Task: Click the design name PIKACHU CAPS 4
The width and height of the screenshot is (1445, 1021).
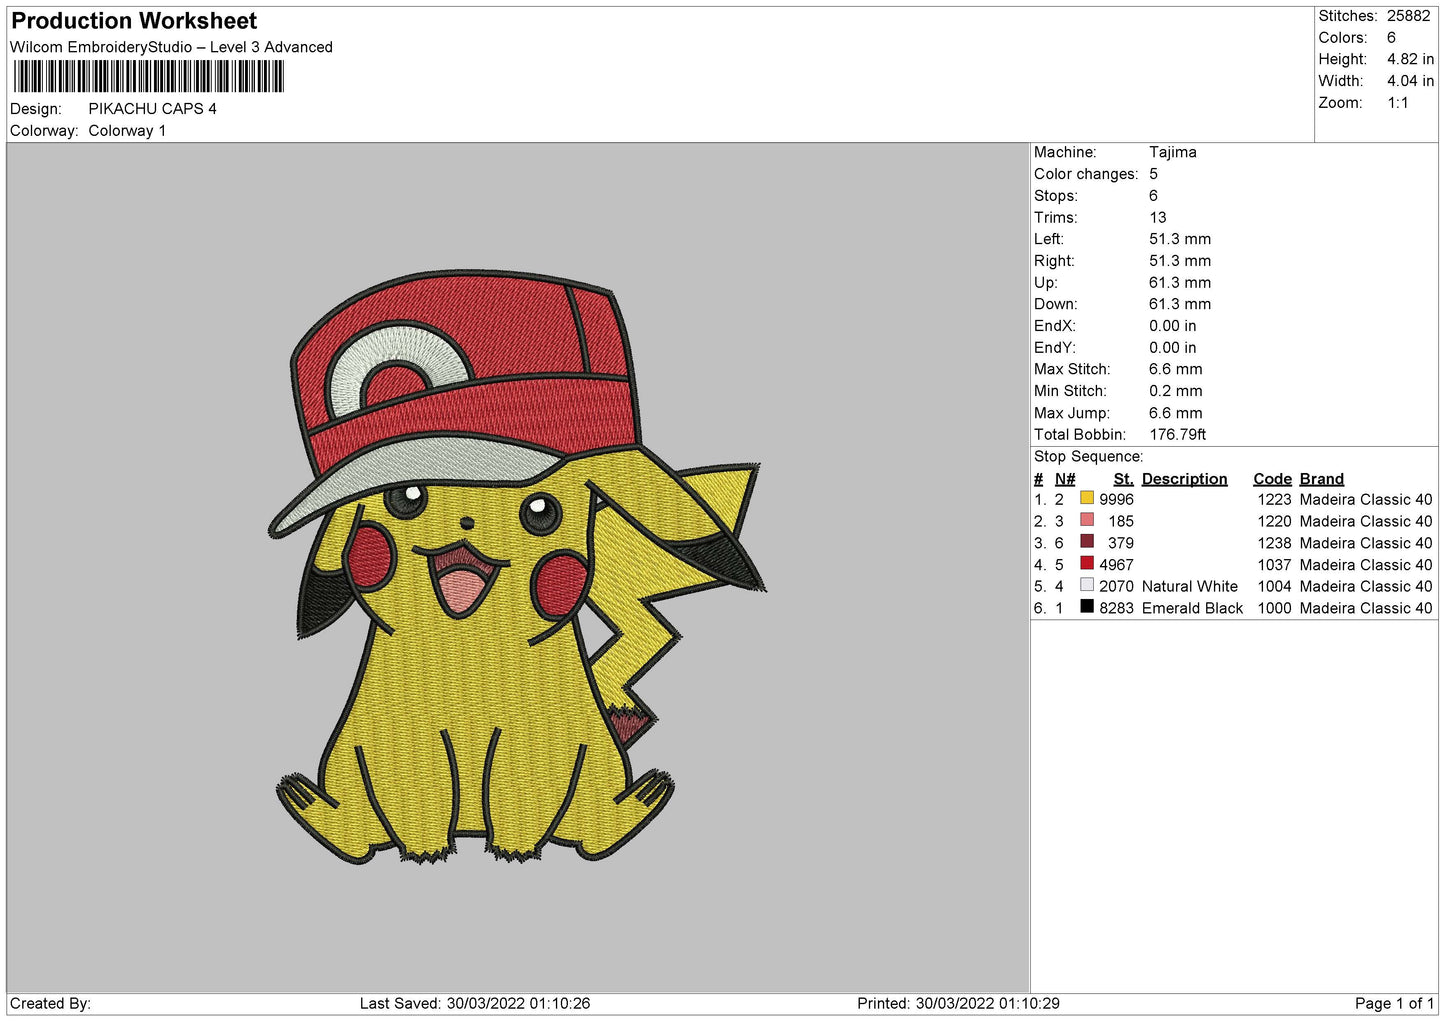Action: pos(152,109)
